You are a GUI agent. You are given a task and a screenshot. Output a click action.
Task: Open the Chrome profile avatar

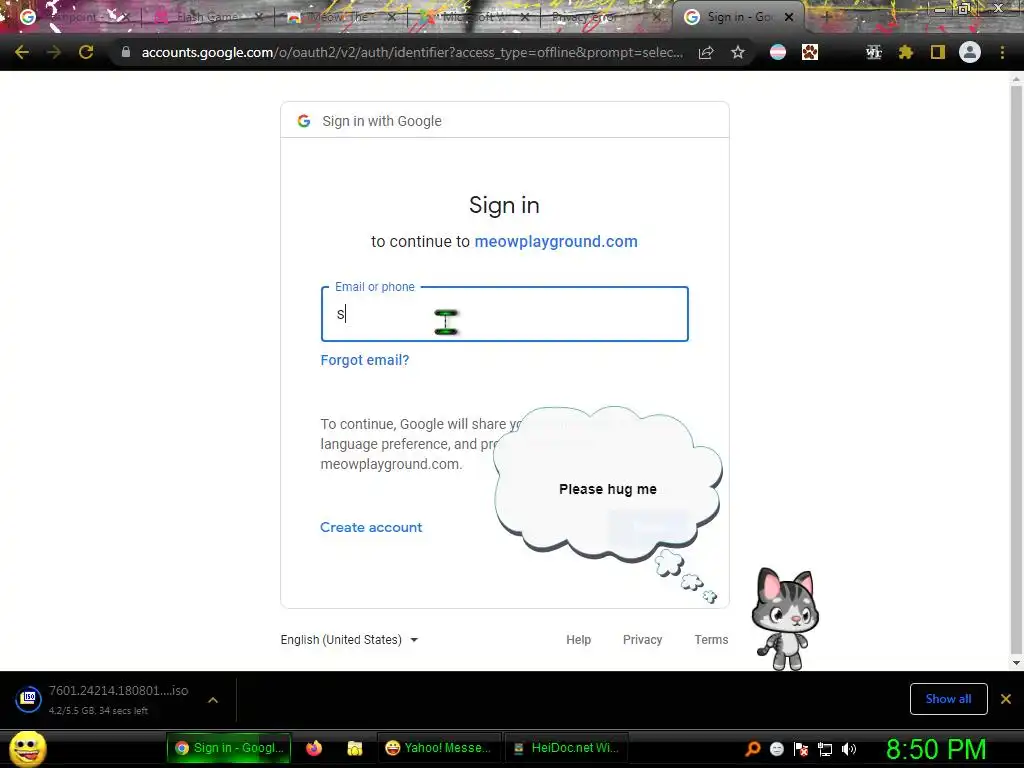click(x=970, y=52)
